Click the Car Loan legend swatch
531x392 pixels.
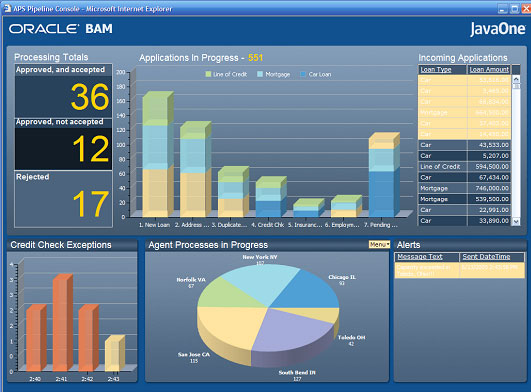(303, 74)
